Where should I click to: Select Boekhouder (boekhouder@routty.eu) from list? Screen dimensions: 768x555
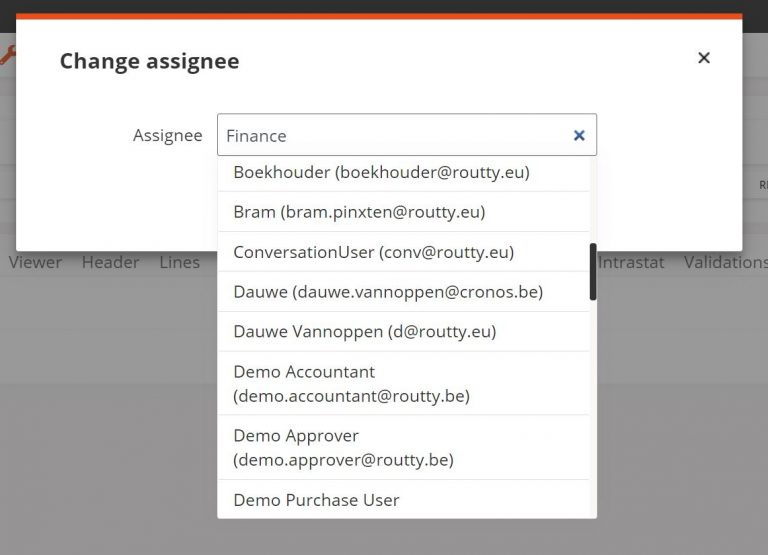(381, 173)
